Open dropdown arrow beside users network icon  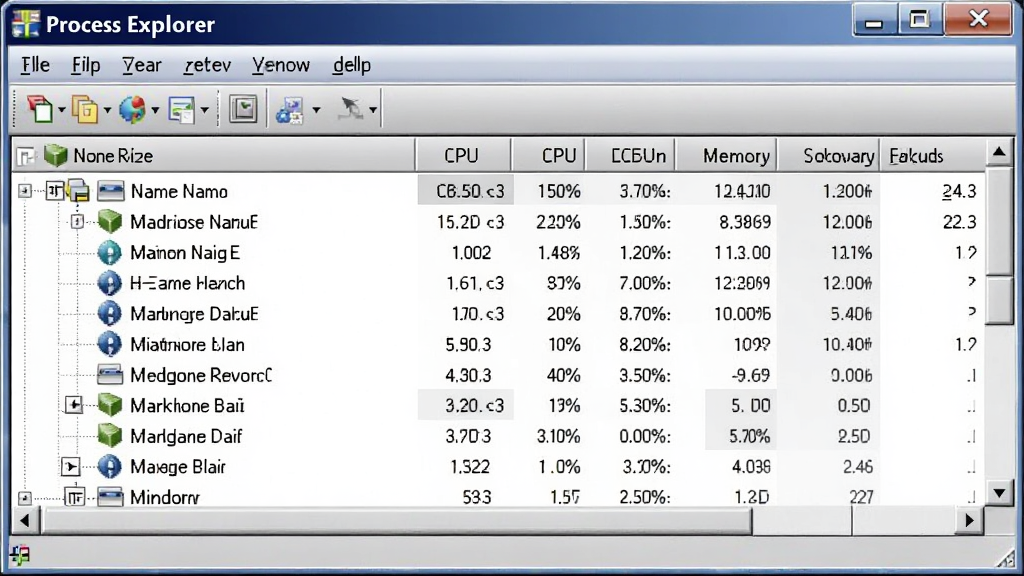click(316, 110)
